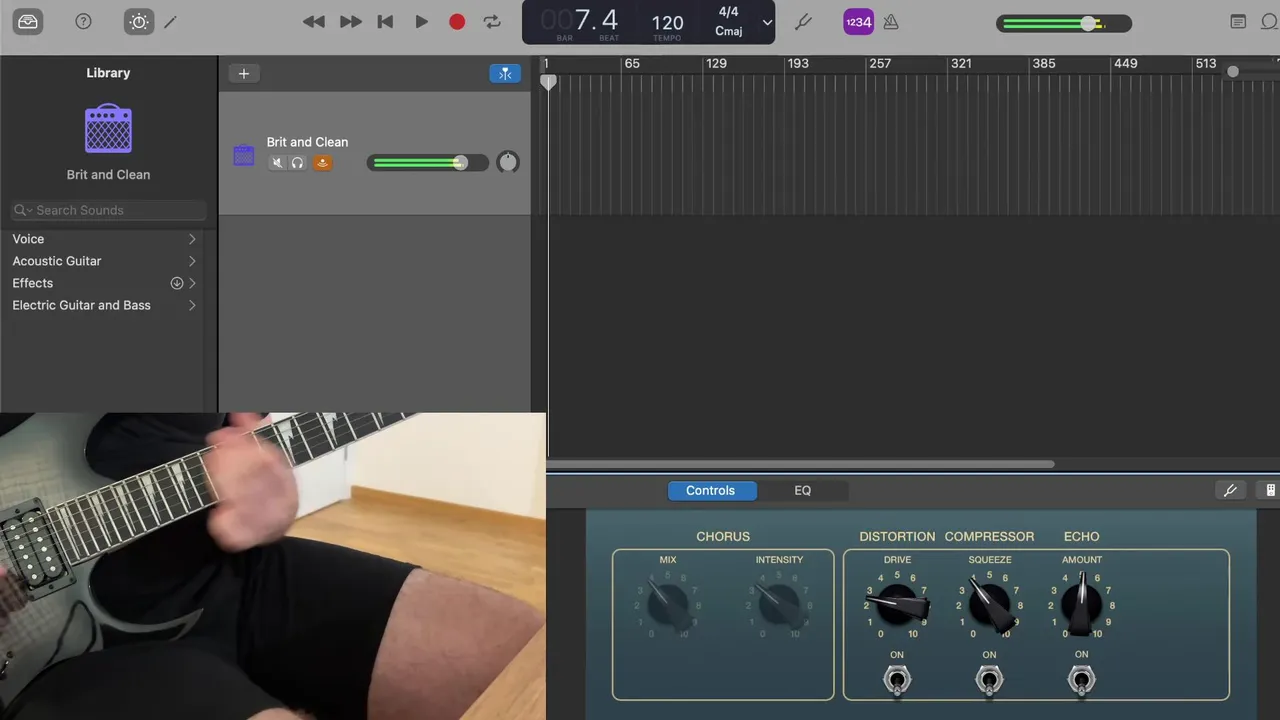Toggle the Library panel button

28,22
